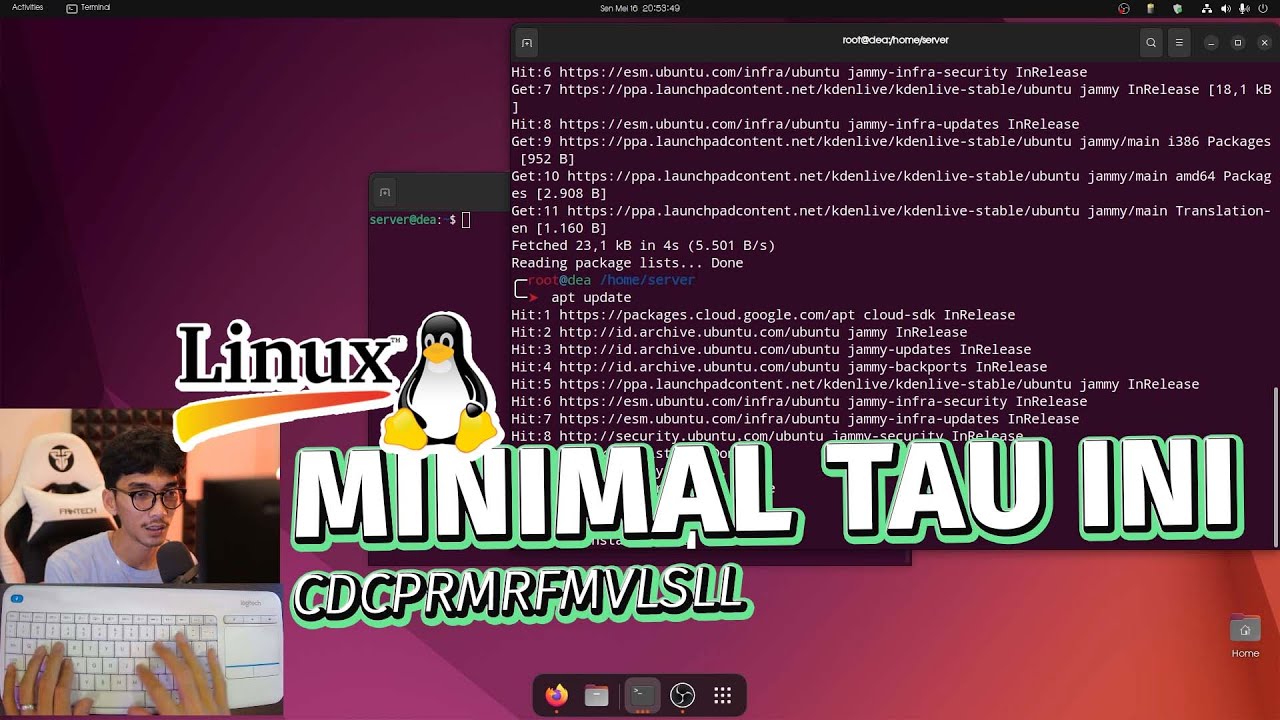The height and width of the screenshot is (720, 1280).
Task: Close the root@dea terminal window
Action: click(1265, 43)
